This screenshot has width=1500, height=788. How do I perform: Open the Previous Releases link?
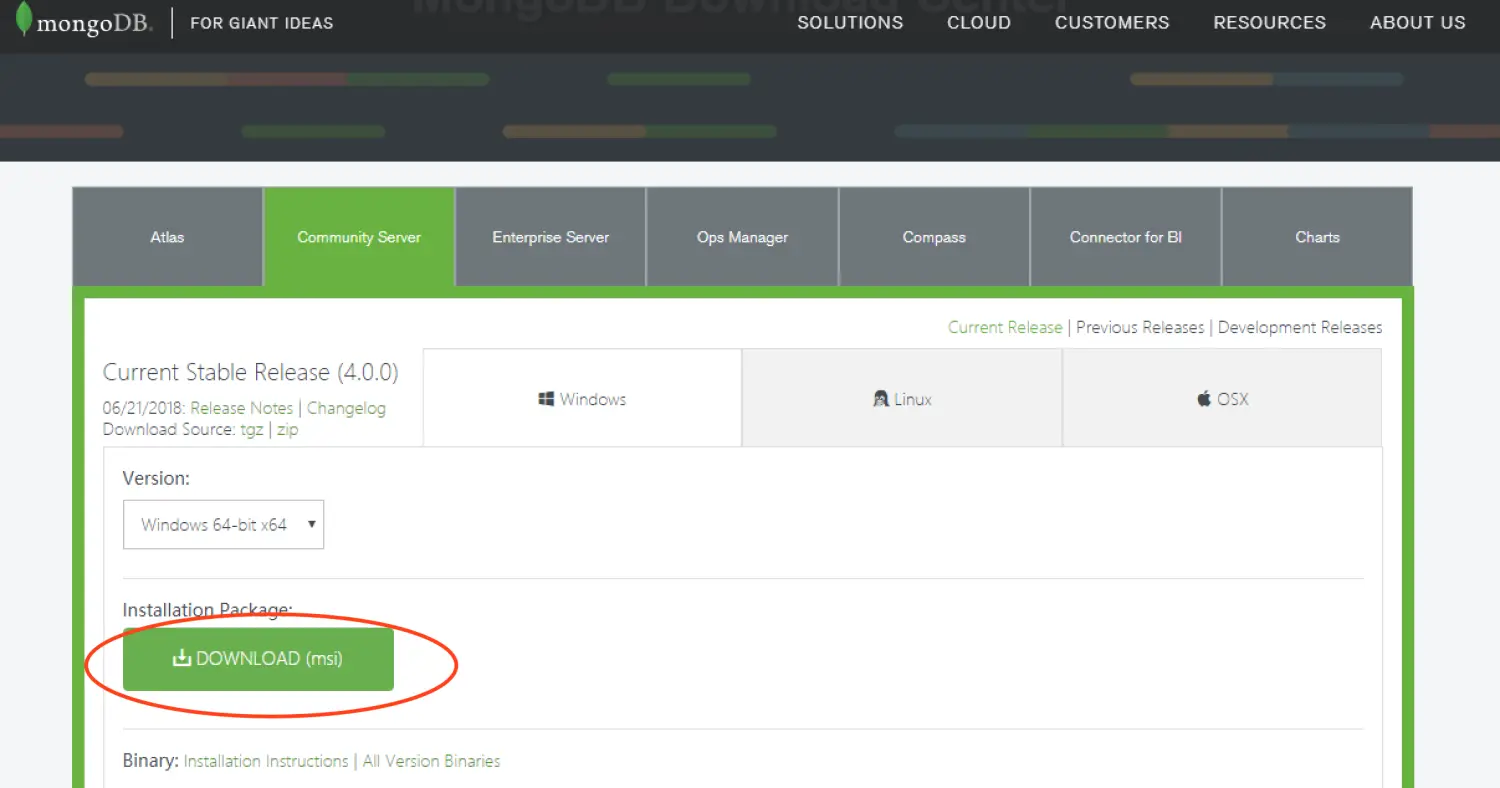[1140, 327]
